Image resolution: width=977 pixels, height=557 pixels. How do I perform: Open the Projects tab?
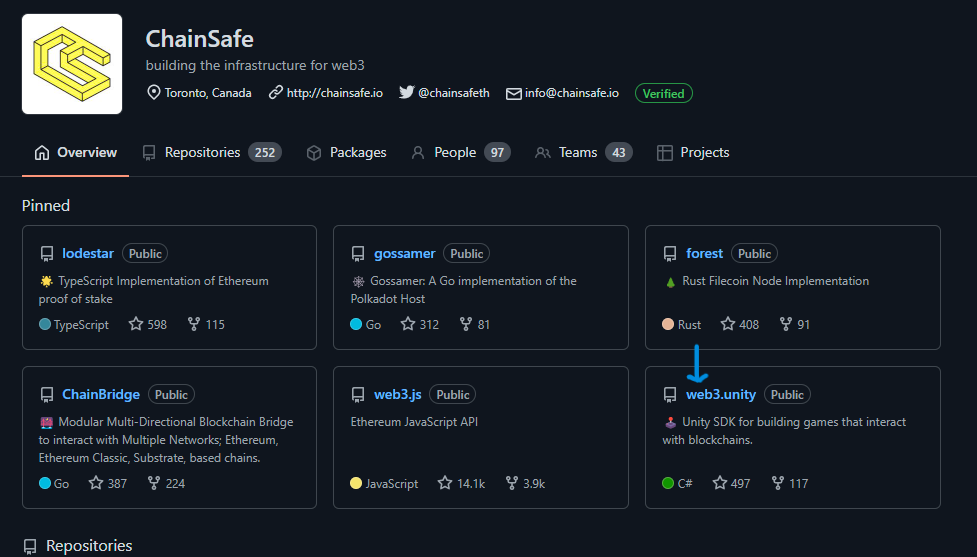coord(693,153)
